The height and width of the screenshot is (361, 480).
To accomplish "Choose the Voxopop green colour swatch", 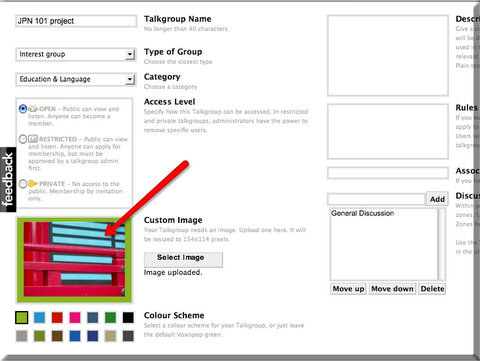I will coord(22,318).
